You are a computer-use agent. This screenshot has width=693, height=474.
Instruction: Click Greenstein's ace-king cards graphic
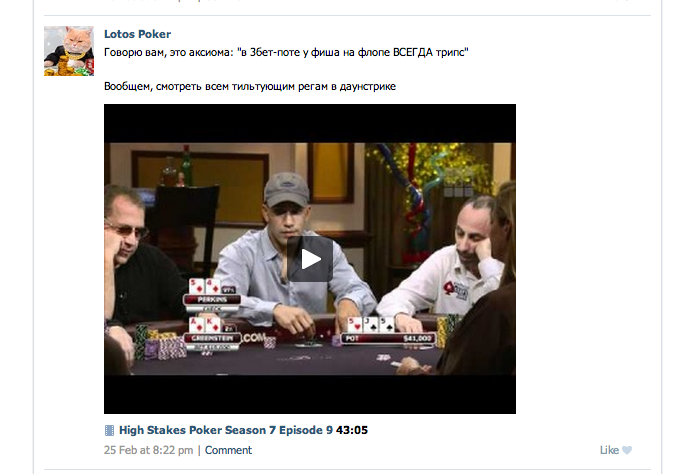(205, 325)
